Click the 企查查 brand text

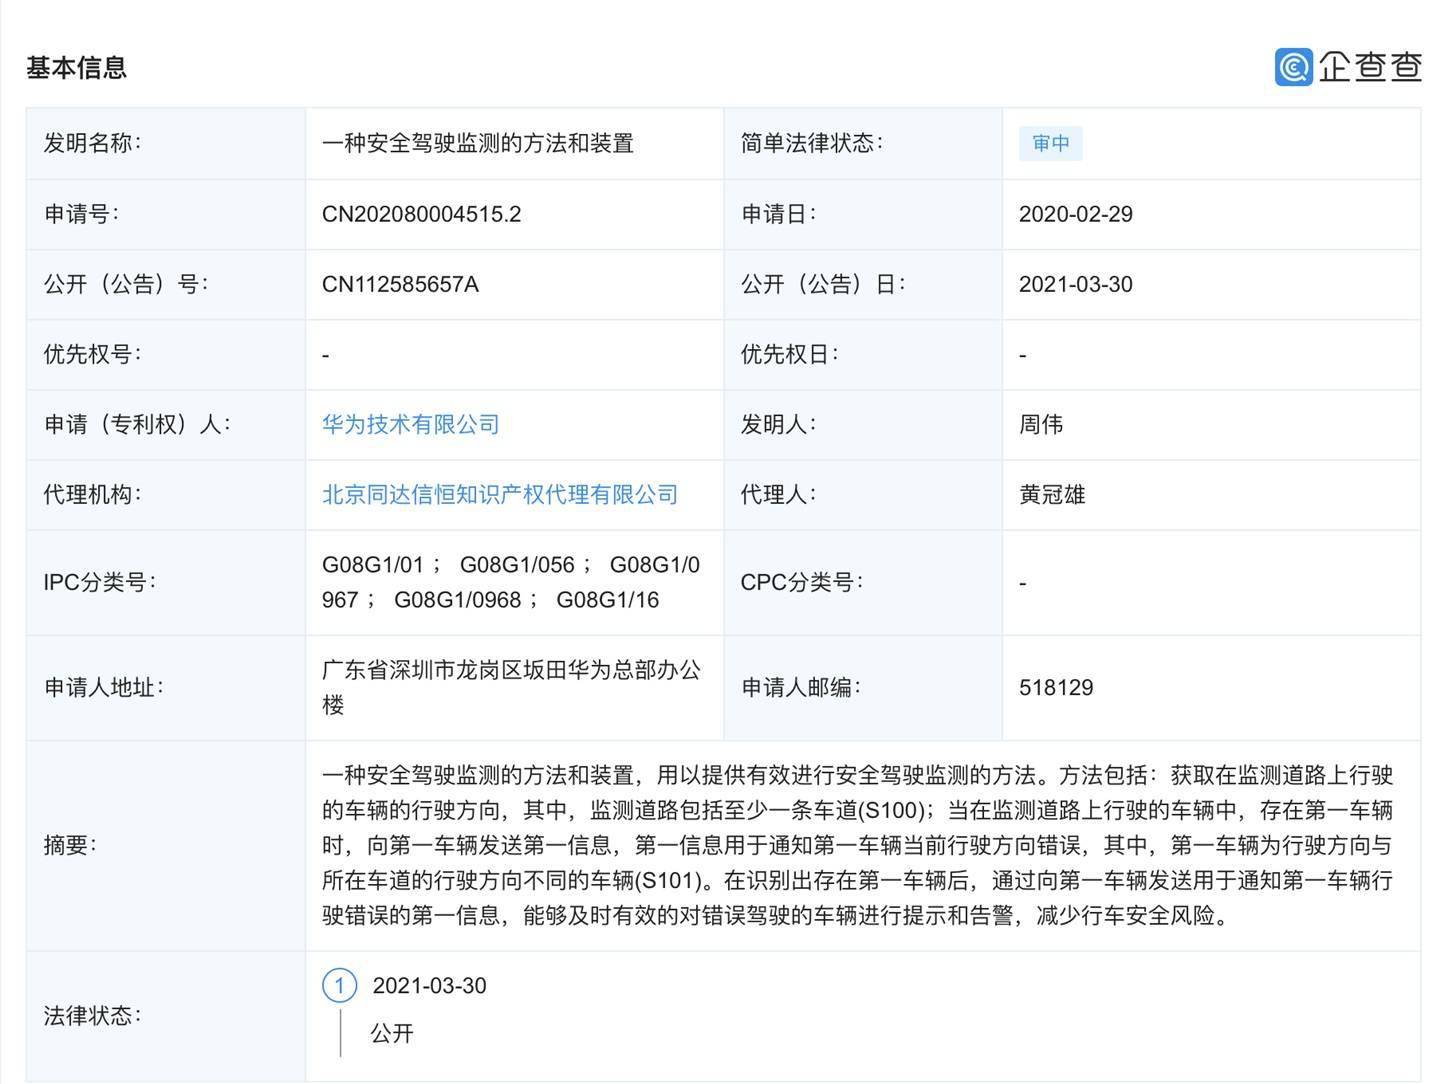coord(1369,67)
